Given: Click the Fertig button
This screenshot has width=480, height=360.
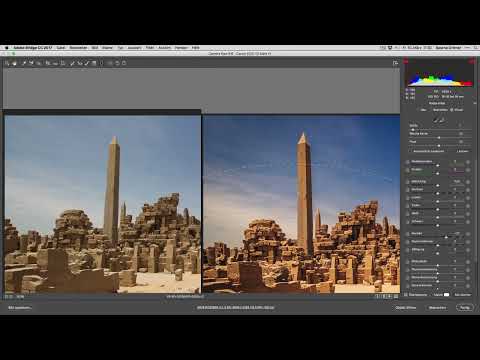Looking at the screenshot, I should point(465,307).
